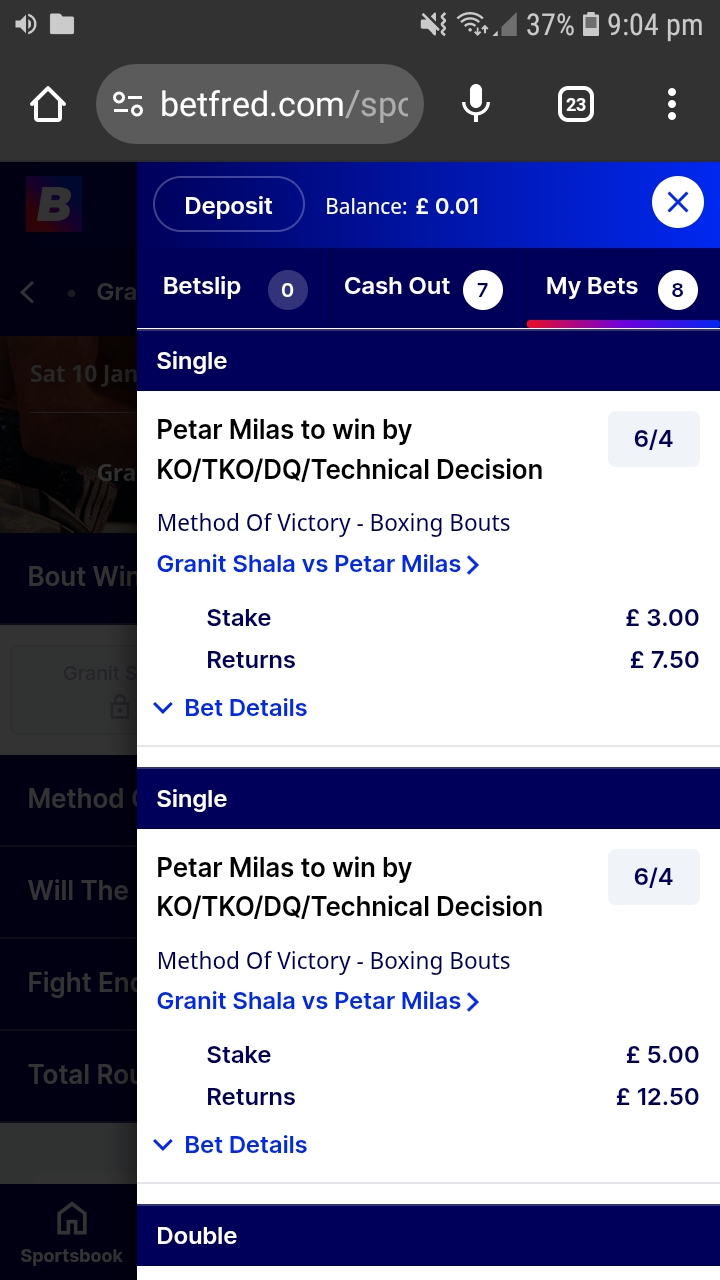Open first Granit Shala vs Petar Milas link
The width and height of the screenshot is (720, 1280).
pyautogui.click(x=319, y=564)
